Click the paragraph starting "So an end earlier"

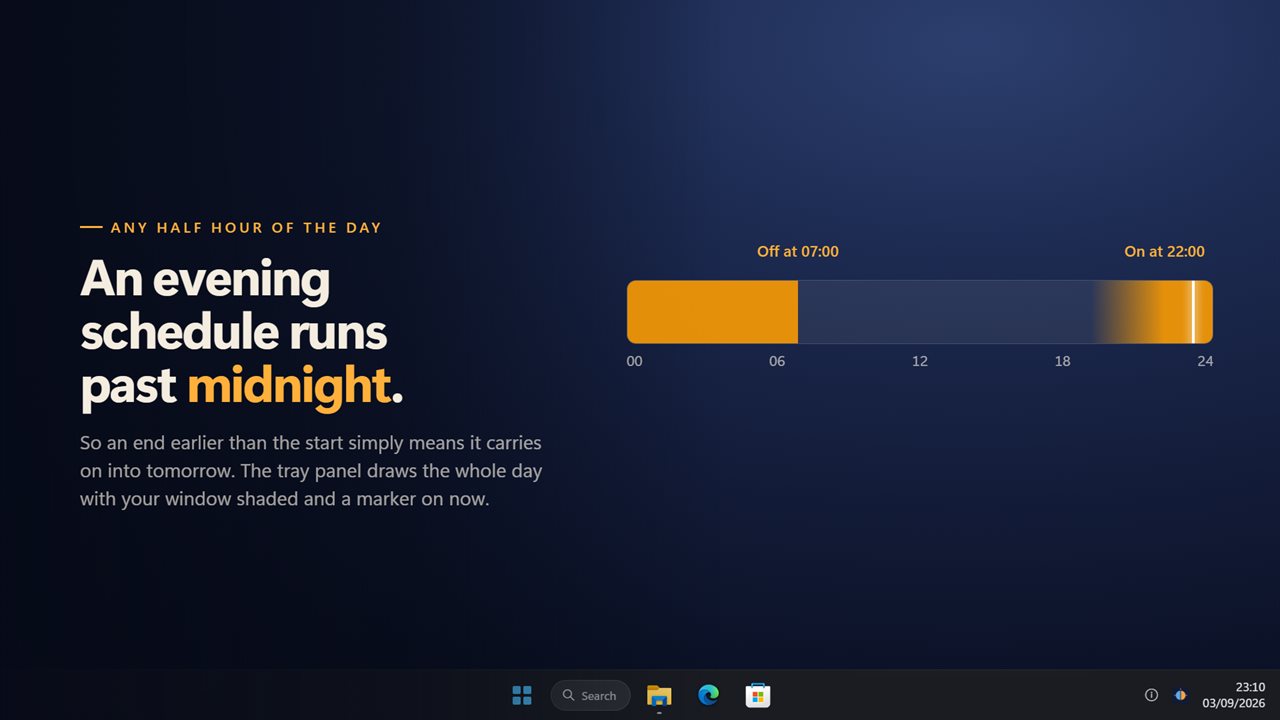tap(311, 470)
